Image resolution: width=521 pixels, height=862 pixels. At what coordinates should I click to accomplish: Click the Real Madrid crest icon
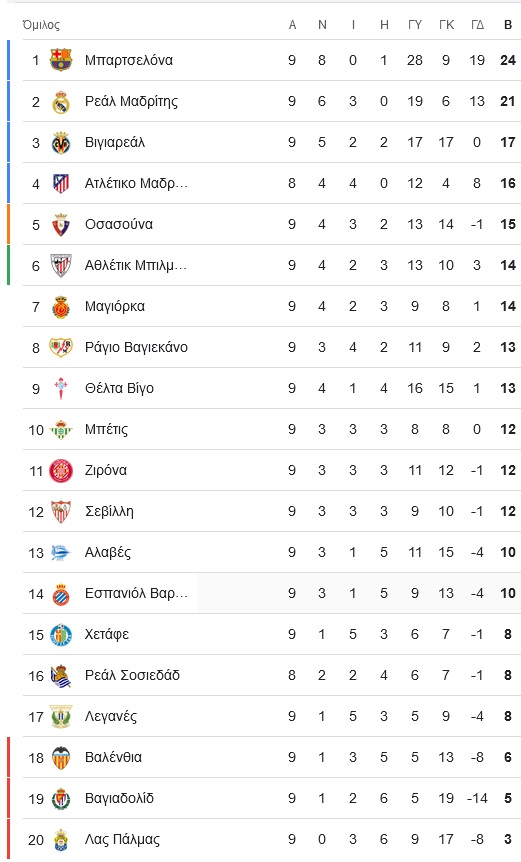coord(61,101)
